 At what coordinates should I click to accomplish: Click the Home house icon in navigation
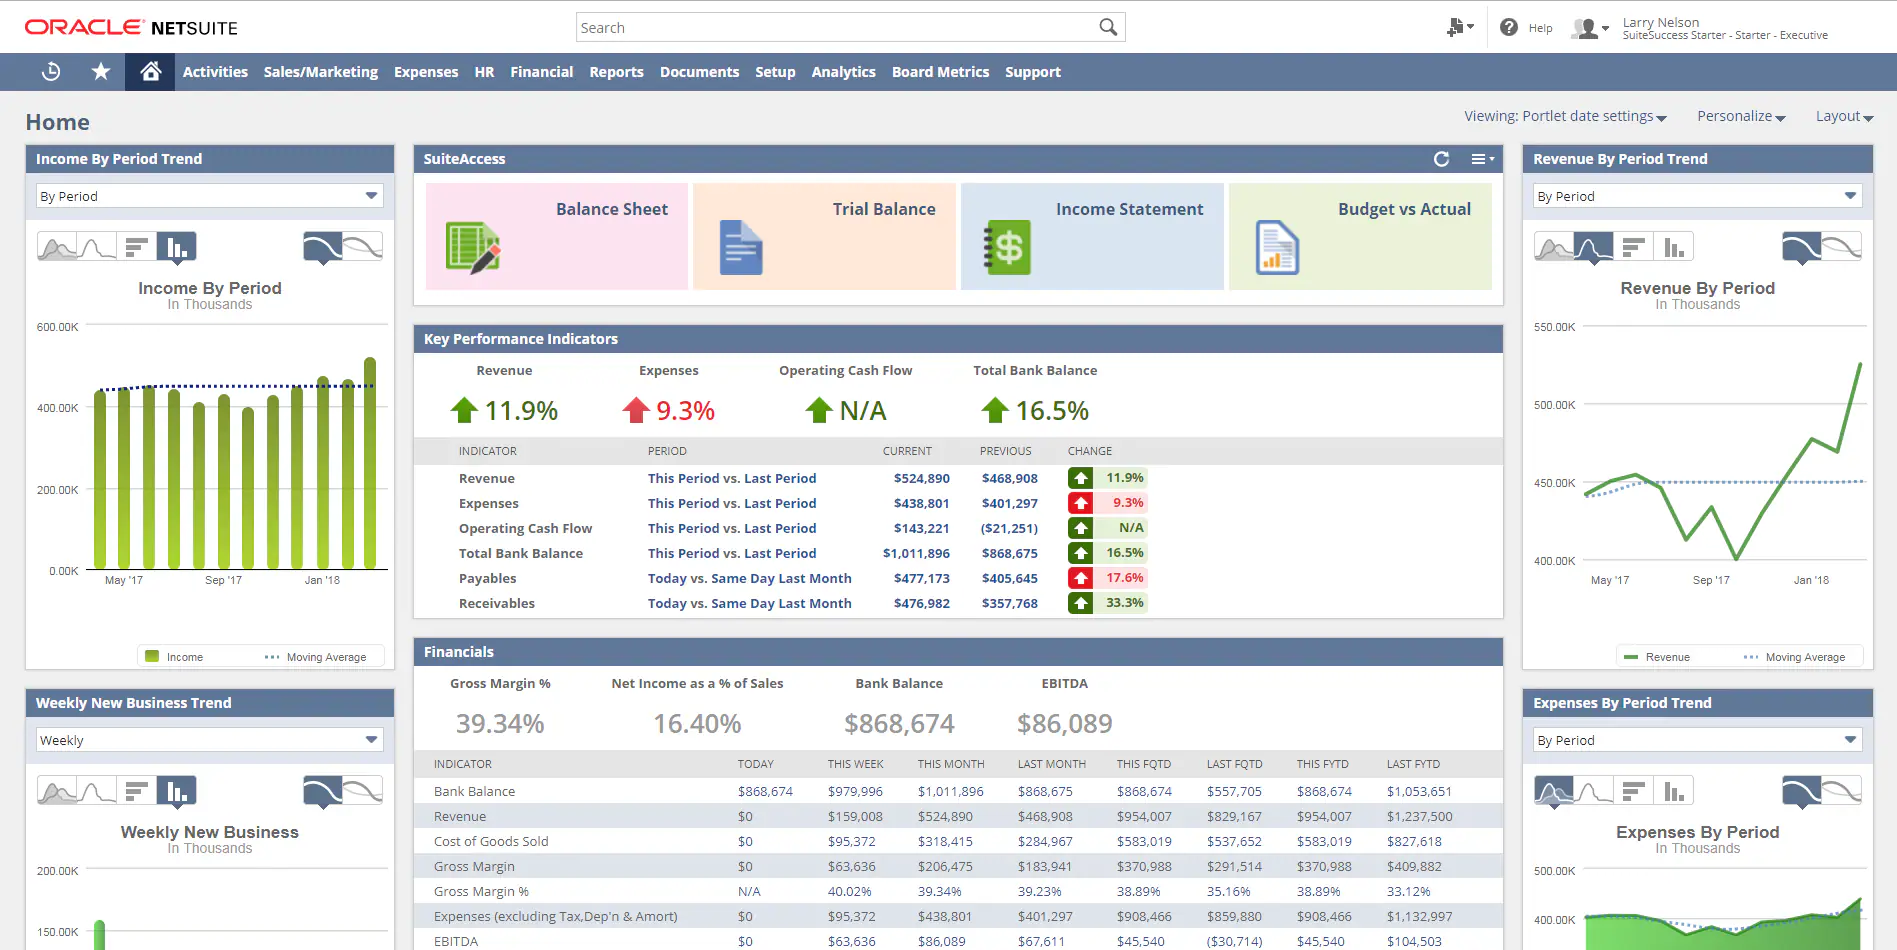[x=149, y=71]
